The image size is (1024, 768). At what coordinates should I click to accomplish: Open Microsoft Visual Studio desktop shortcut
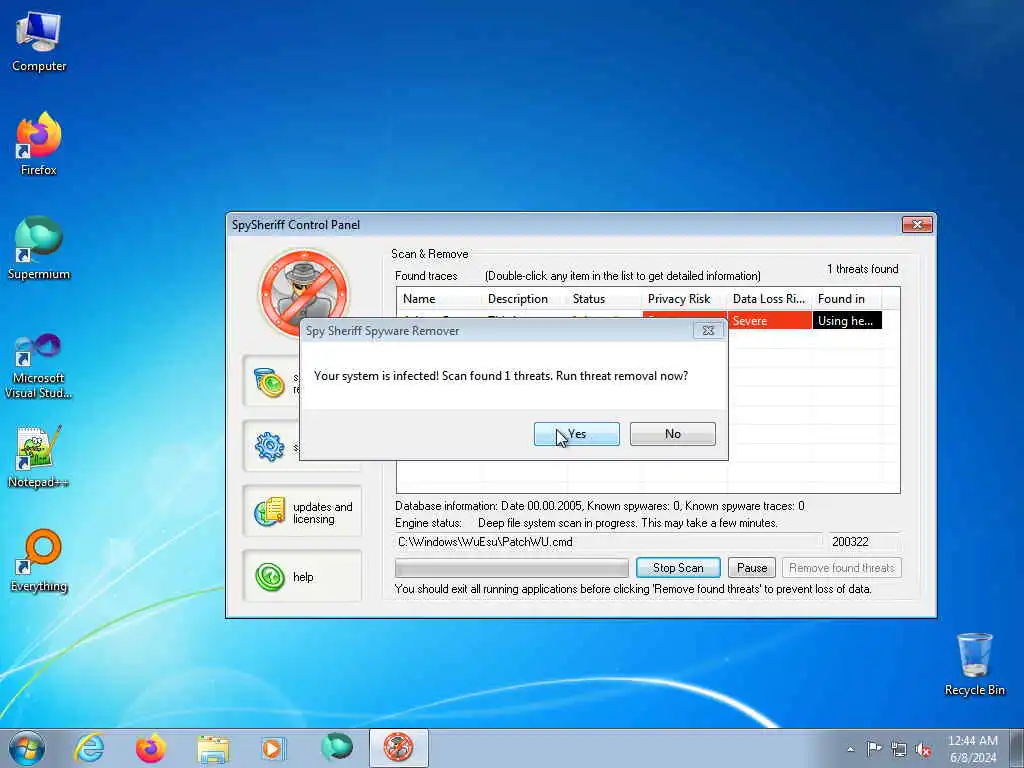pyautogui.click(x=39, y=366)
